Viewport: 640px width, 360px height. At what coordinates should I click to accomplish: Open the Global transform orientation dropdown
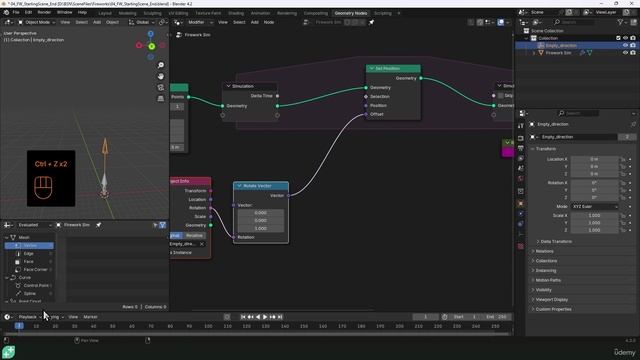tap(142, 22)
